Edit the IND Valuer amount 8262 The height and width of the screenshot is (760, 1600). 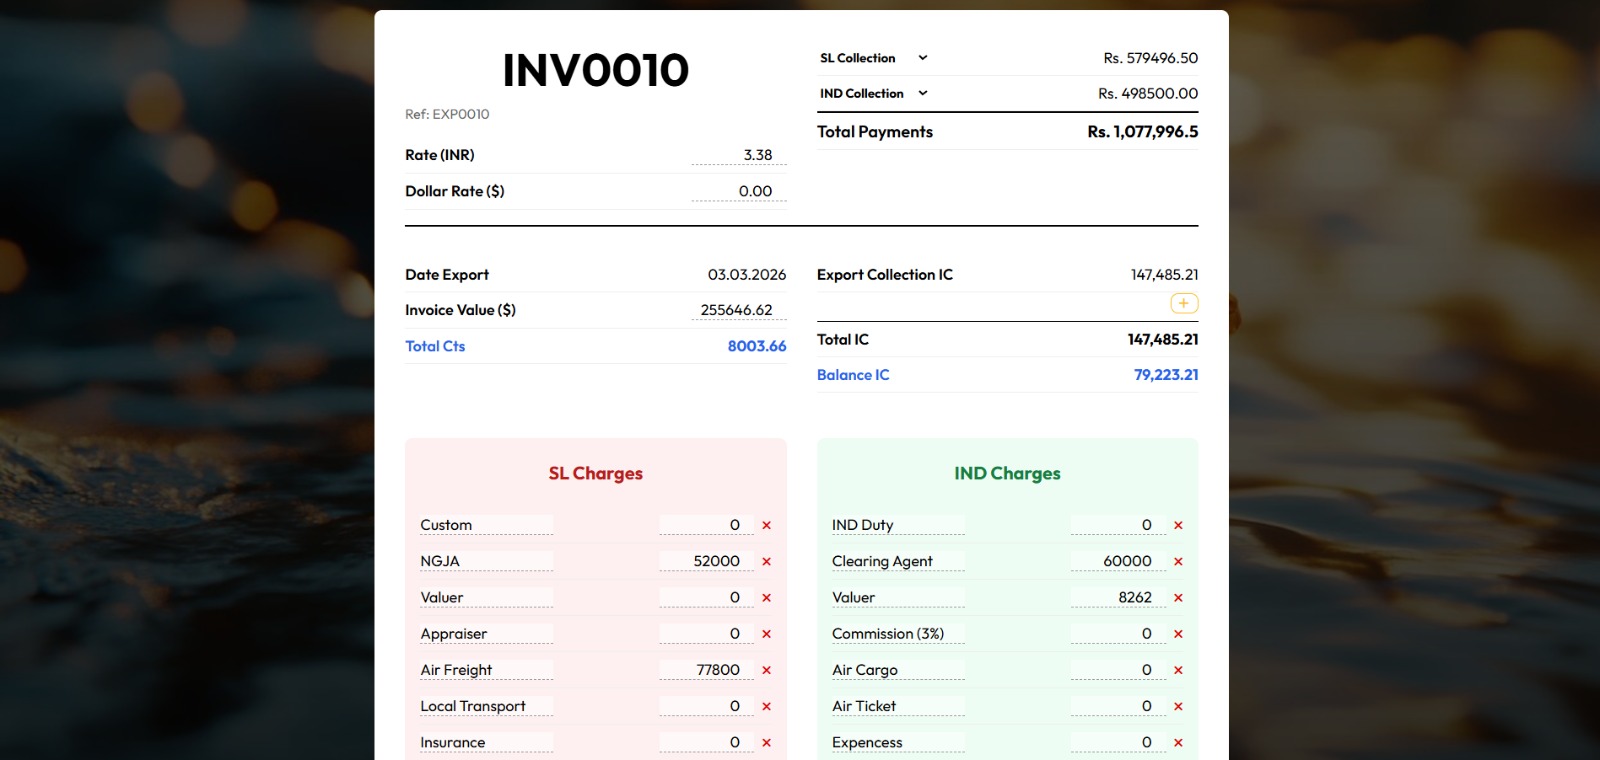click(x=1118, y=597)
